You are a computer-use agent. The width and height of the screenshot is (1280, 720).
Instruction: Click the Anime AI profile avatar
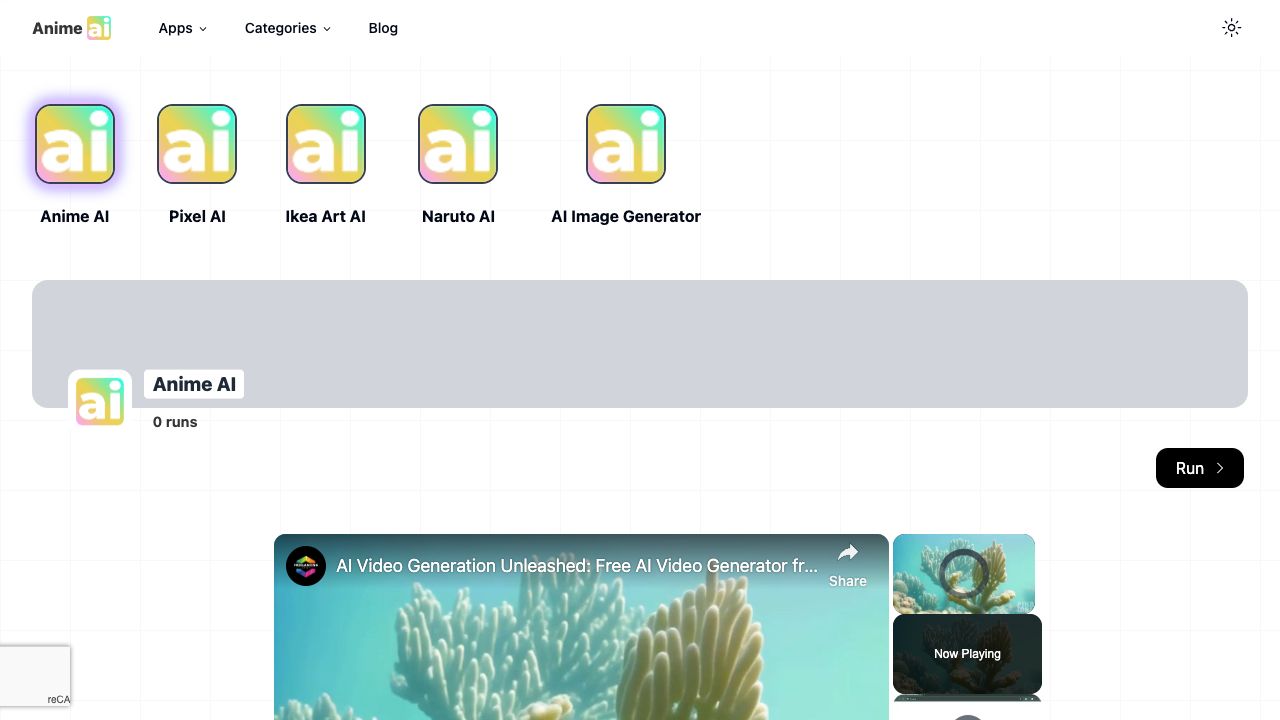[x=100, y=402]
